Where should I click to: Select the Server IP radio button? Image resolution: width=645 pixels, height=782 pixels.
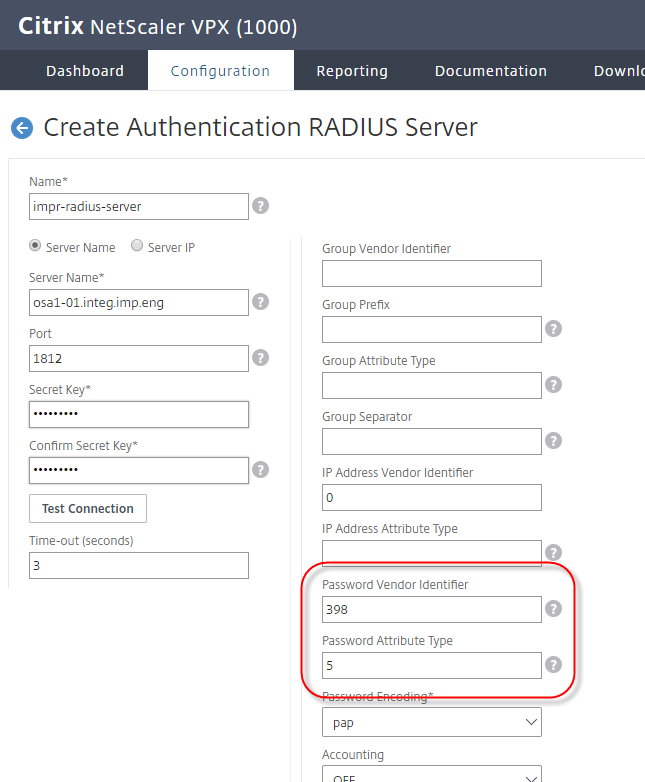point(138,246)
